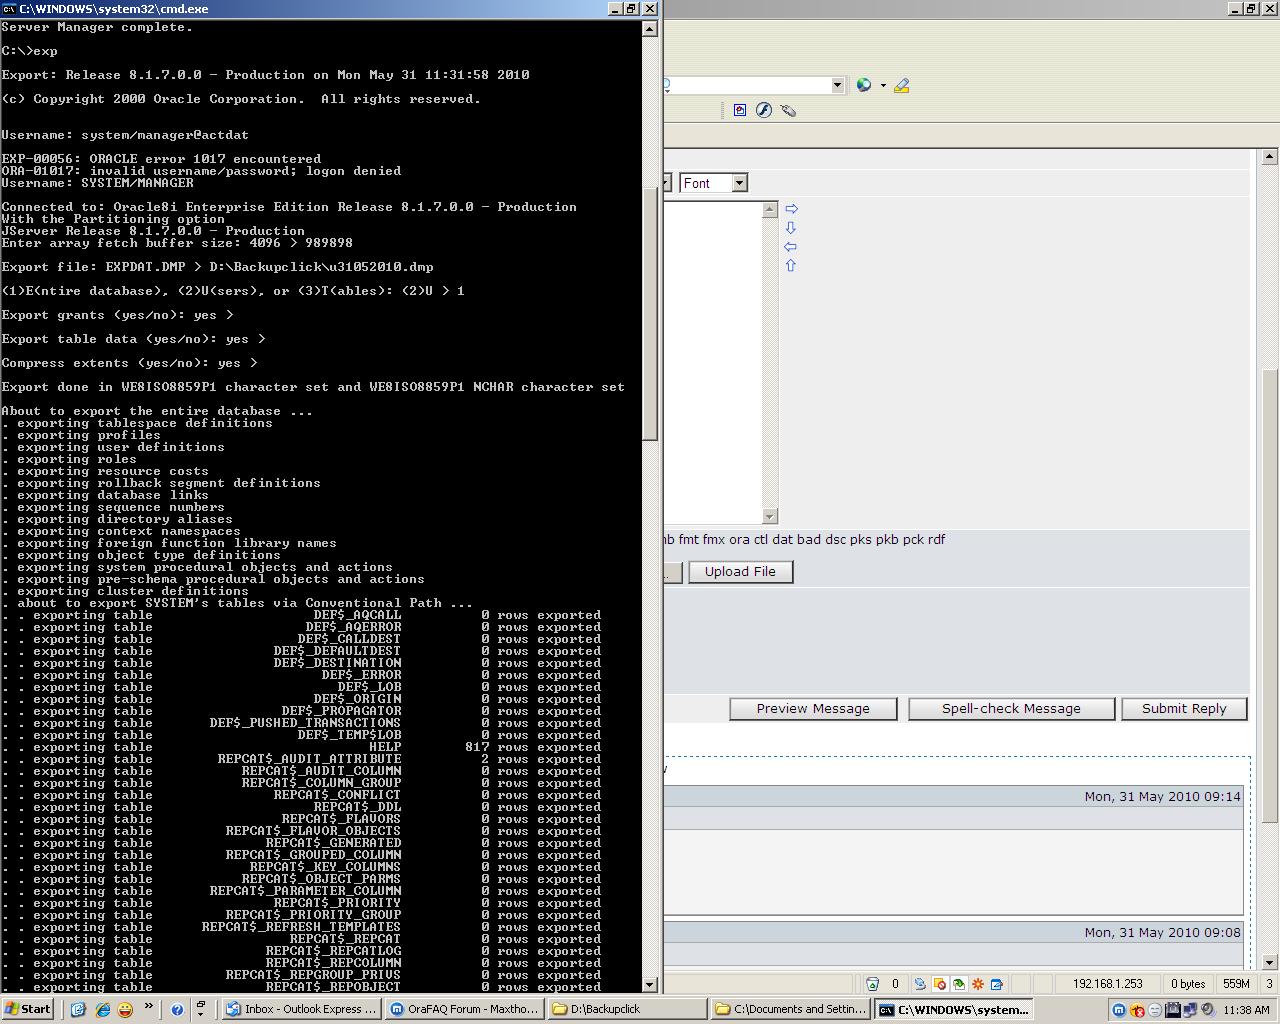Viewport: 1280px width, 1024px height.
Task: Click the Upload File button
Action: pyautogui.click(x=740, y=572)
